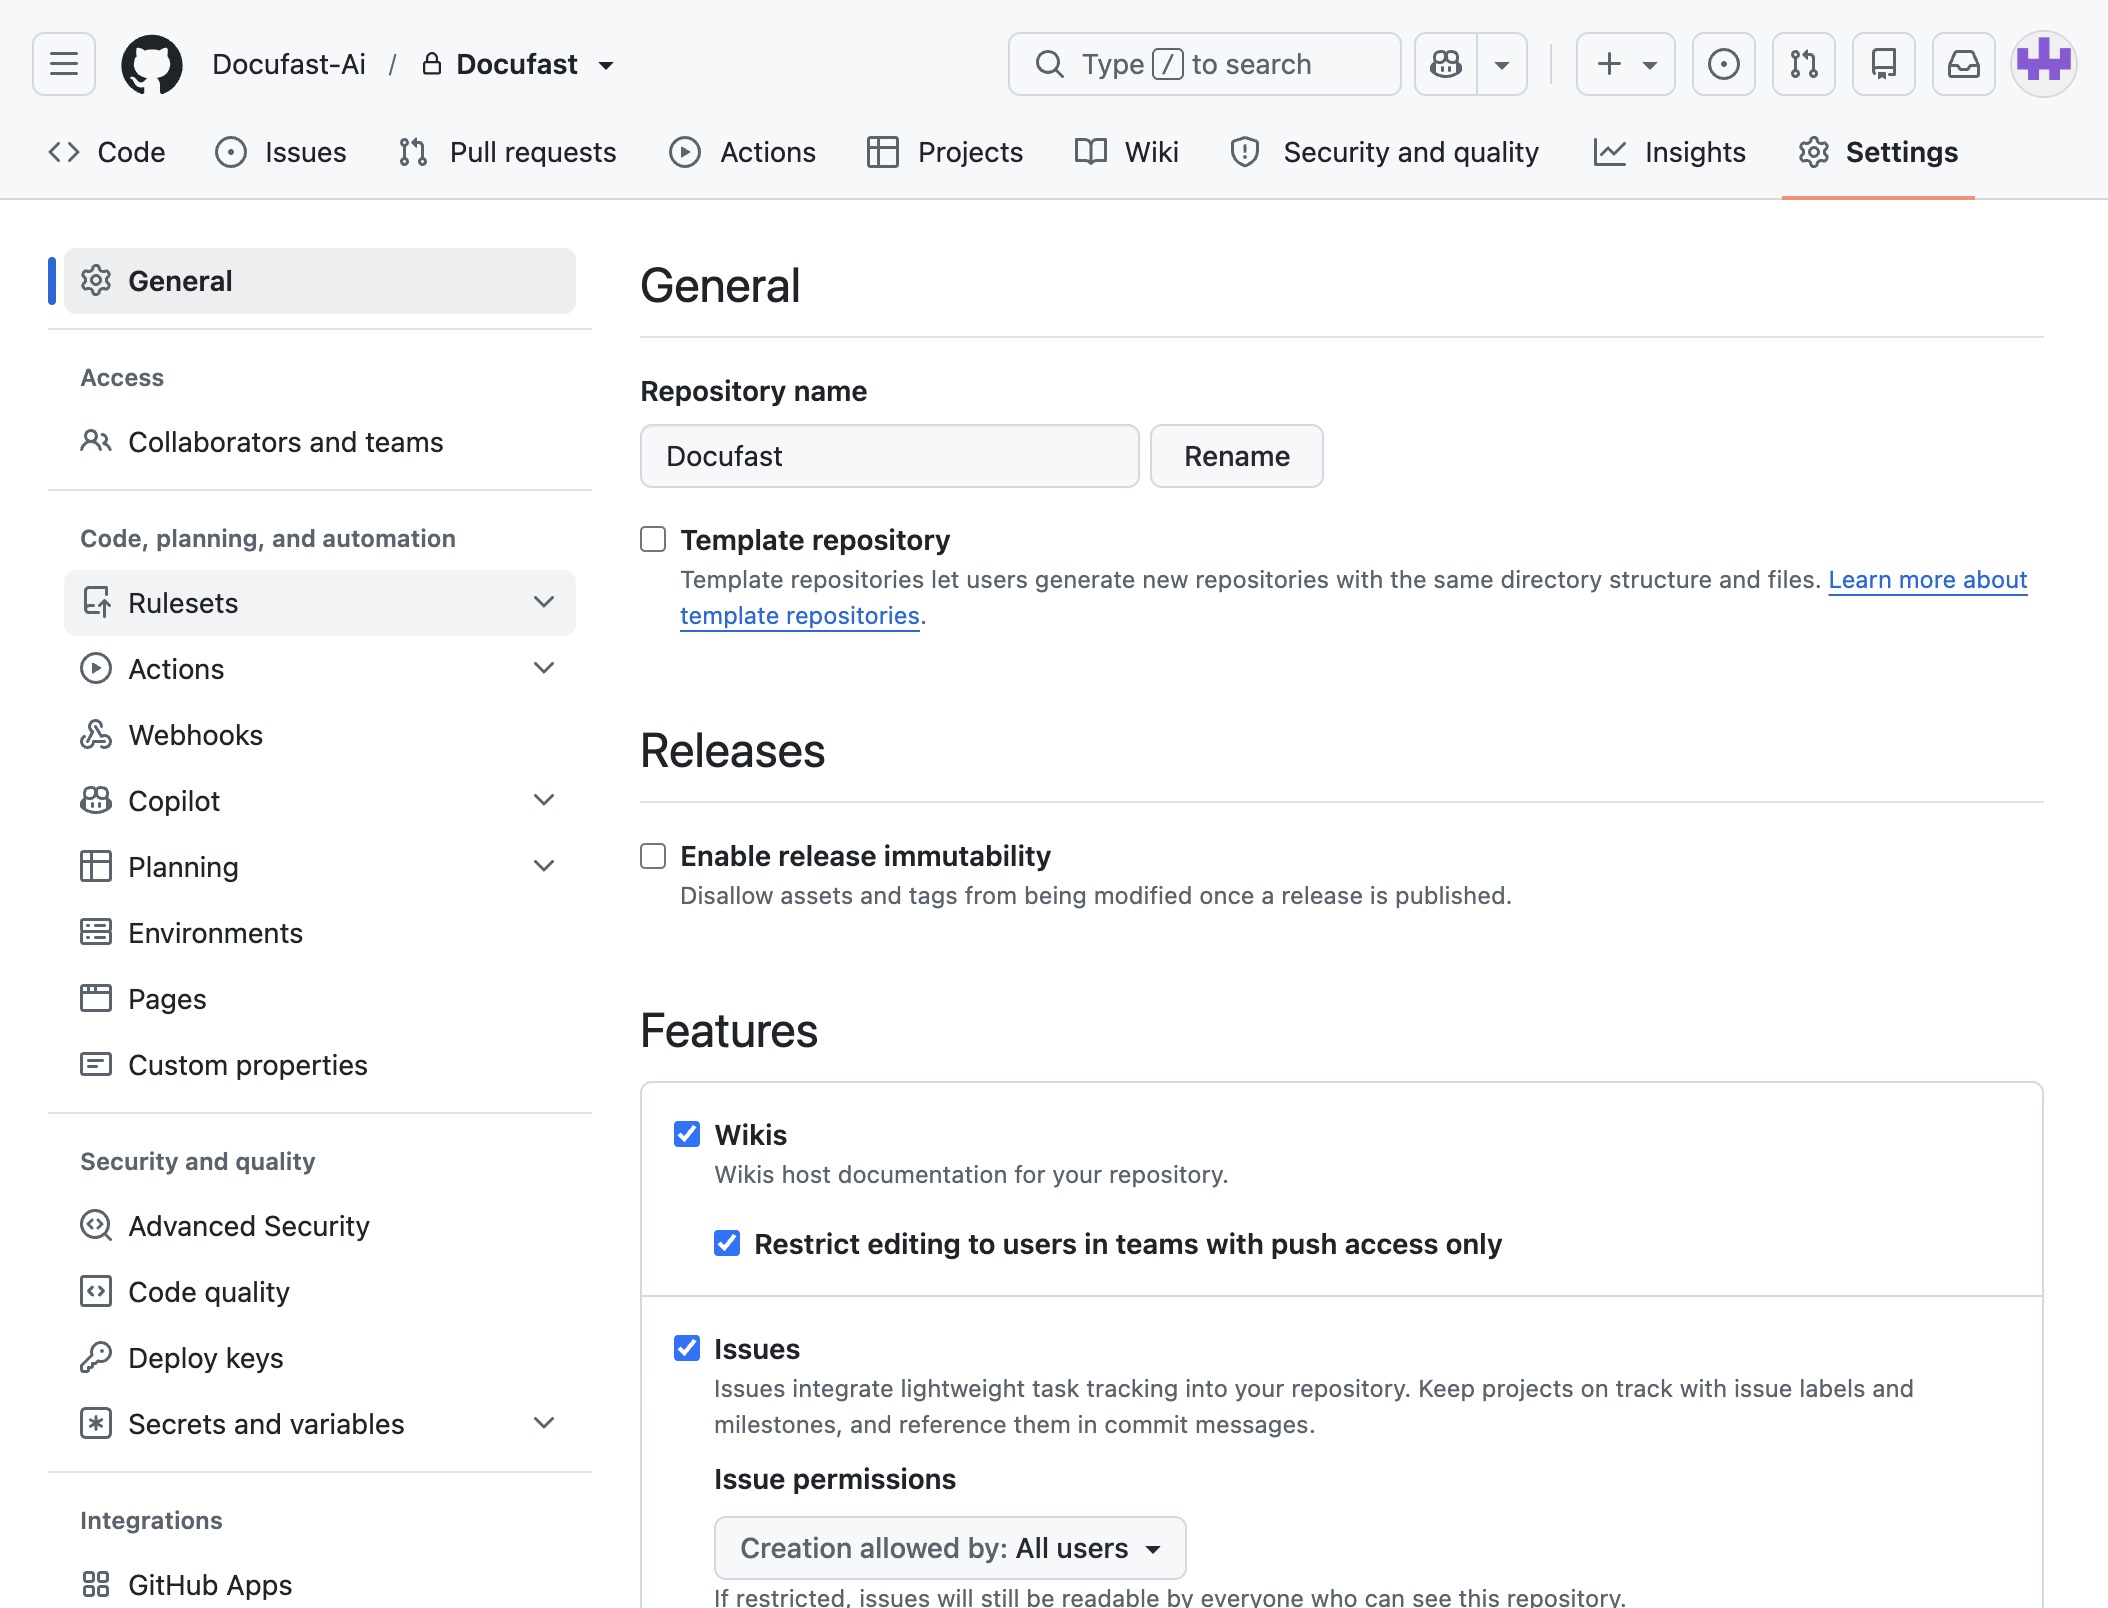Go to GitHub homepage via Octocat logo
Viewport: 2108px width, 1608px height.
point(152,64)
